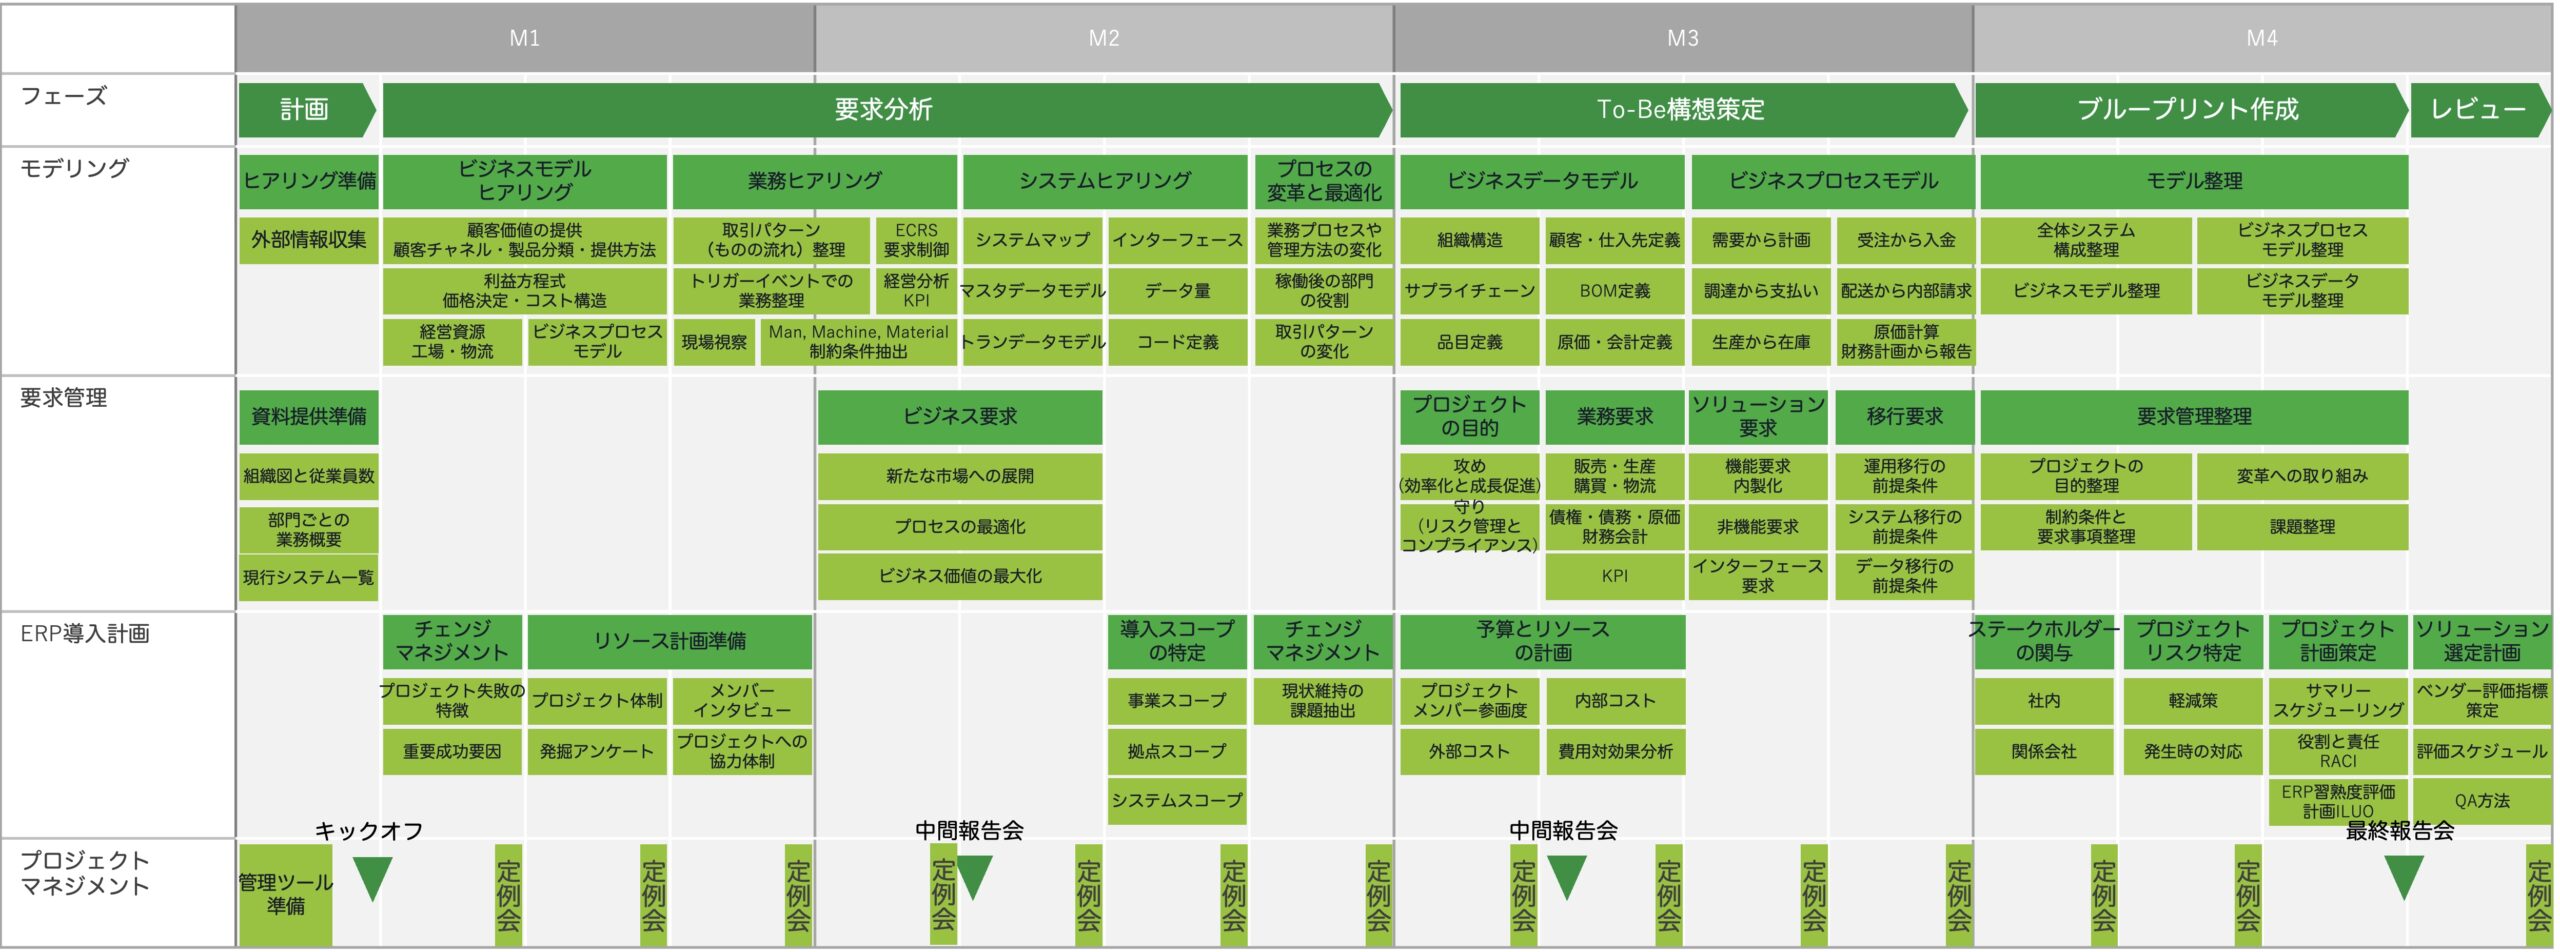Click the ブループリント作成 phase chevron
This screenshot has height=952, width=2560.
point(2190,110)
